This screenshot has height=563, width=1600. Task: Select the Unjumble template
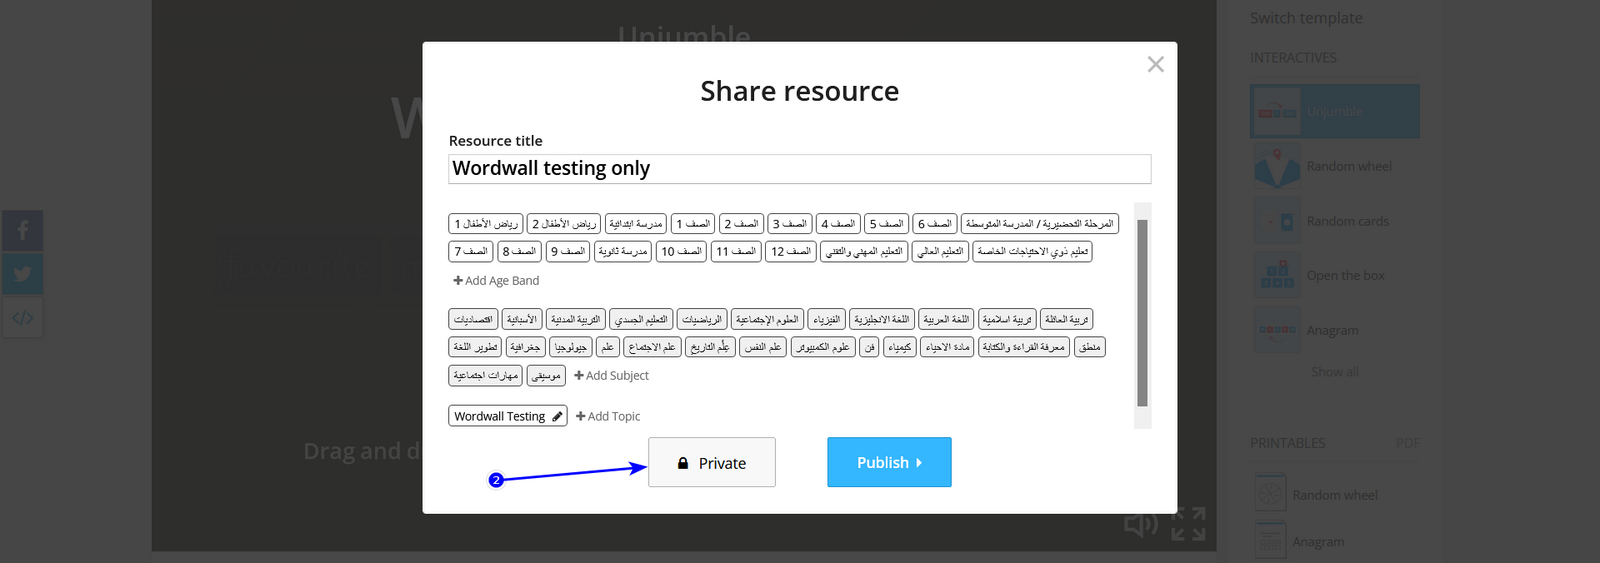click(x=1335, y=112)
